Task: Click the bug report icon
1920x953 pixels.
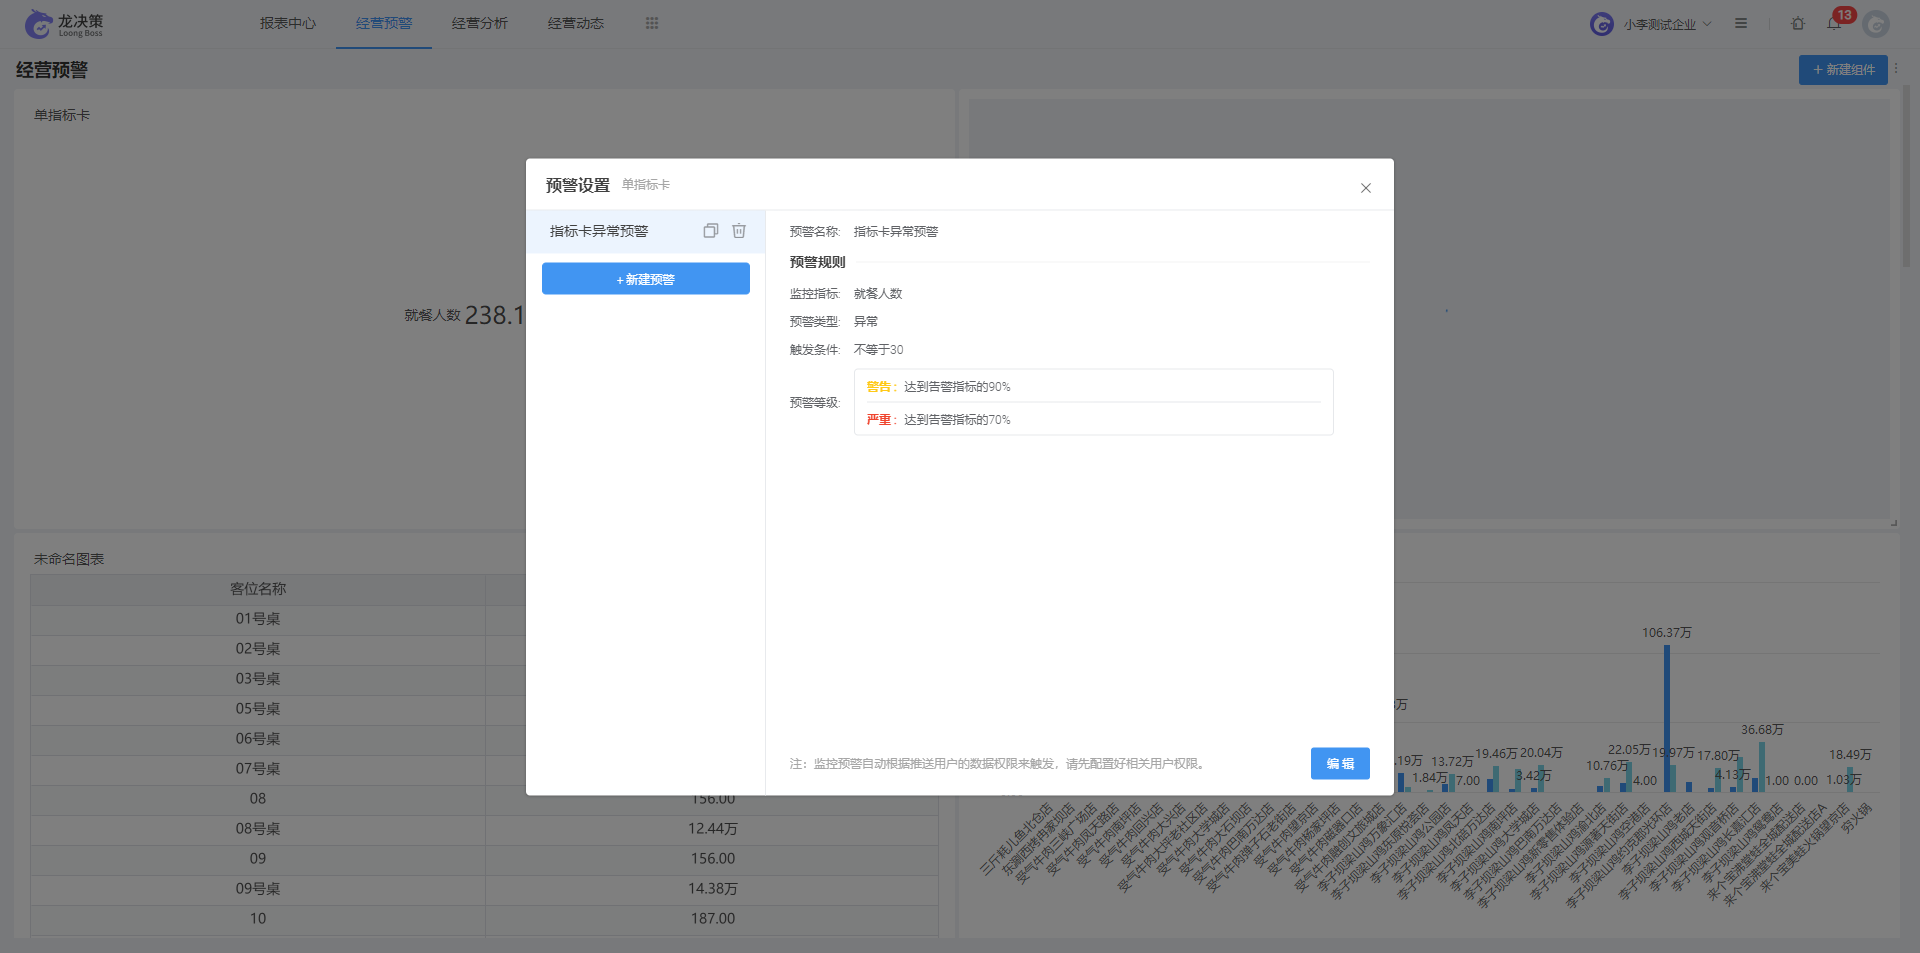Action: tap(1798, 23)
